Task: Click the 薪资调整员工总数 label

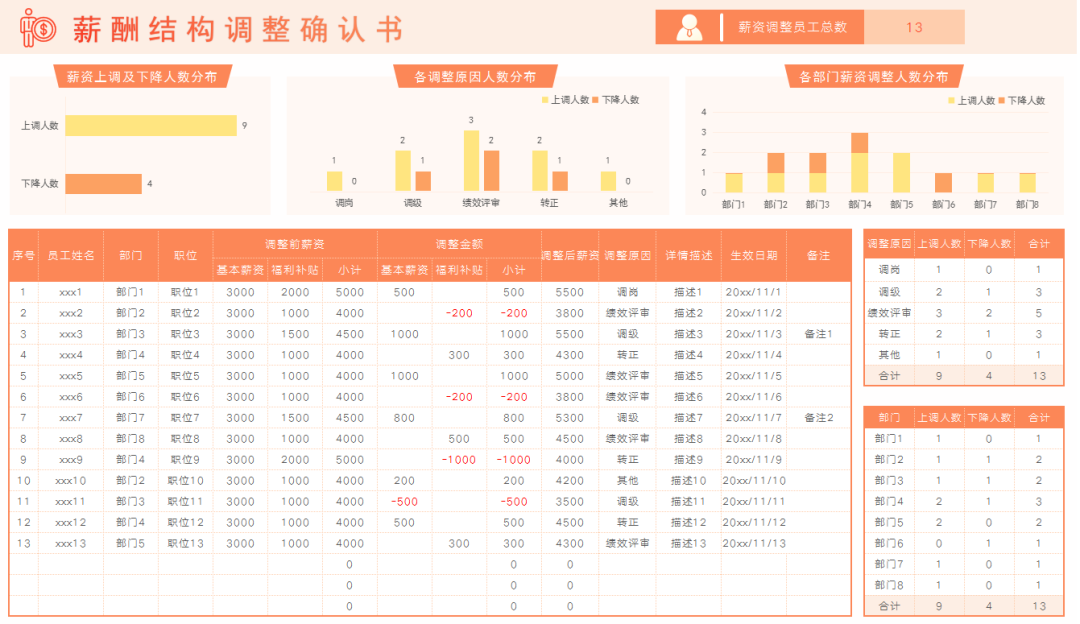Action: tap(792, 28)
